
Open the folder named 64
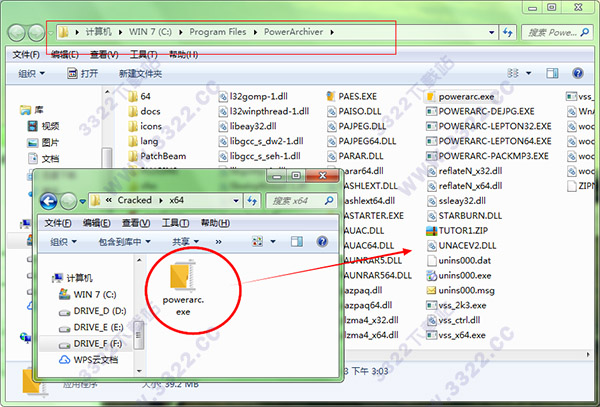(139, 96)
